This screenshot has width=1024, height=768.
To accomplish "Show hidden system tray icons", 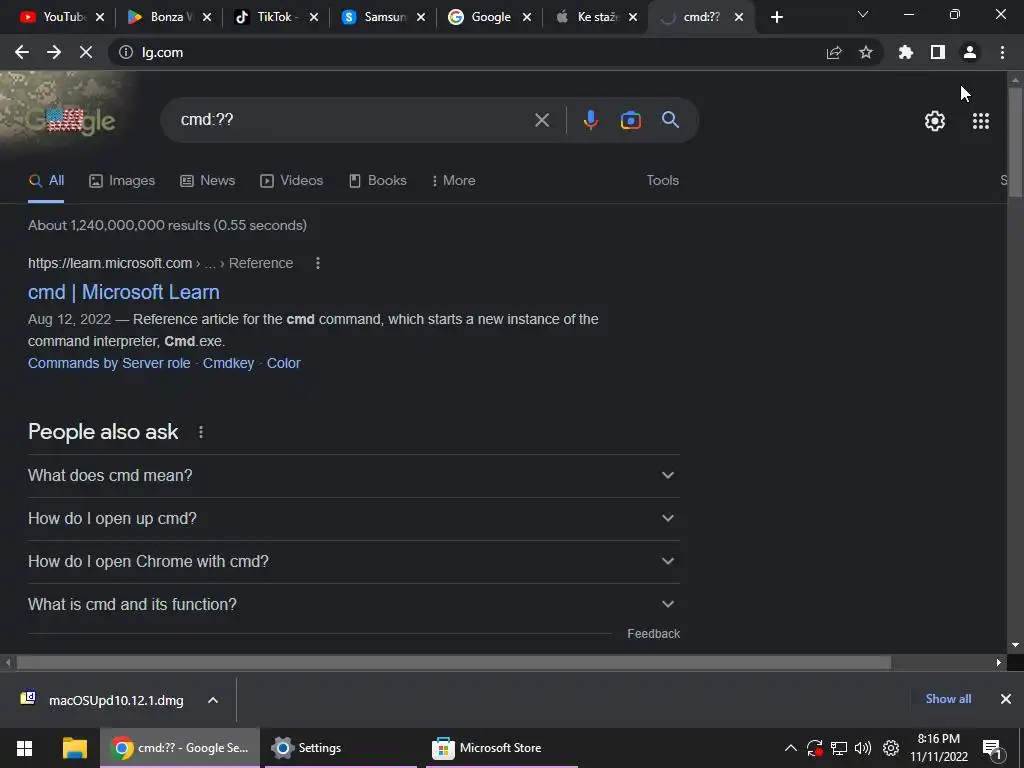I will [x=790, y=748].
